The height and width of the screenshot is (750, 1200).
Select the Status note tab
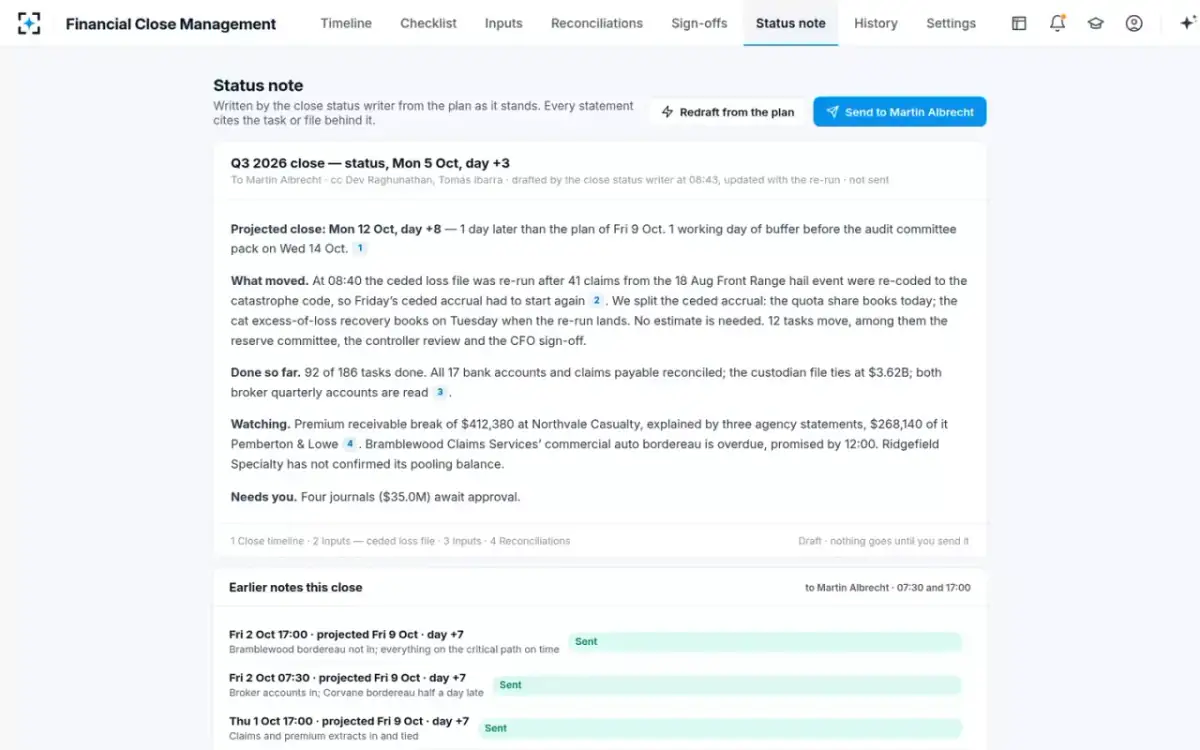(x=791, y=23)
